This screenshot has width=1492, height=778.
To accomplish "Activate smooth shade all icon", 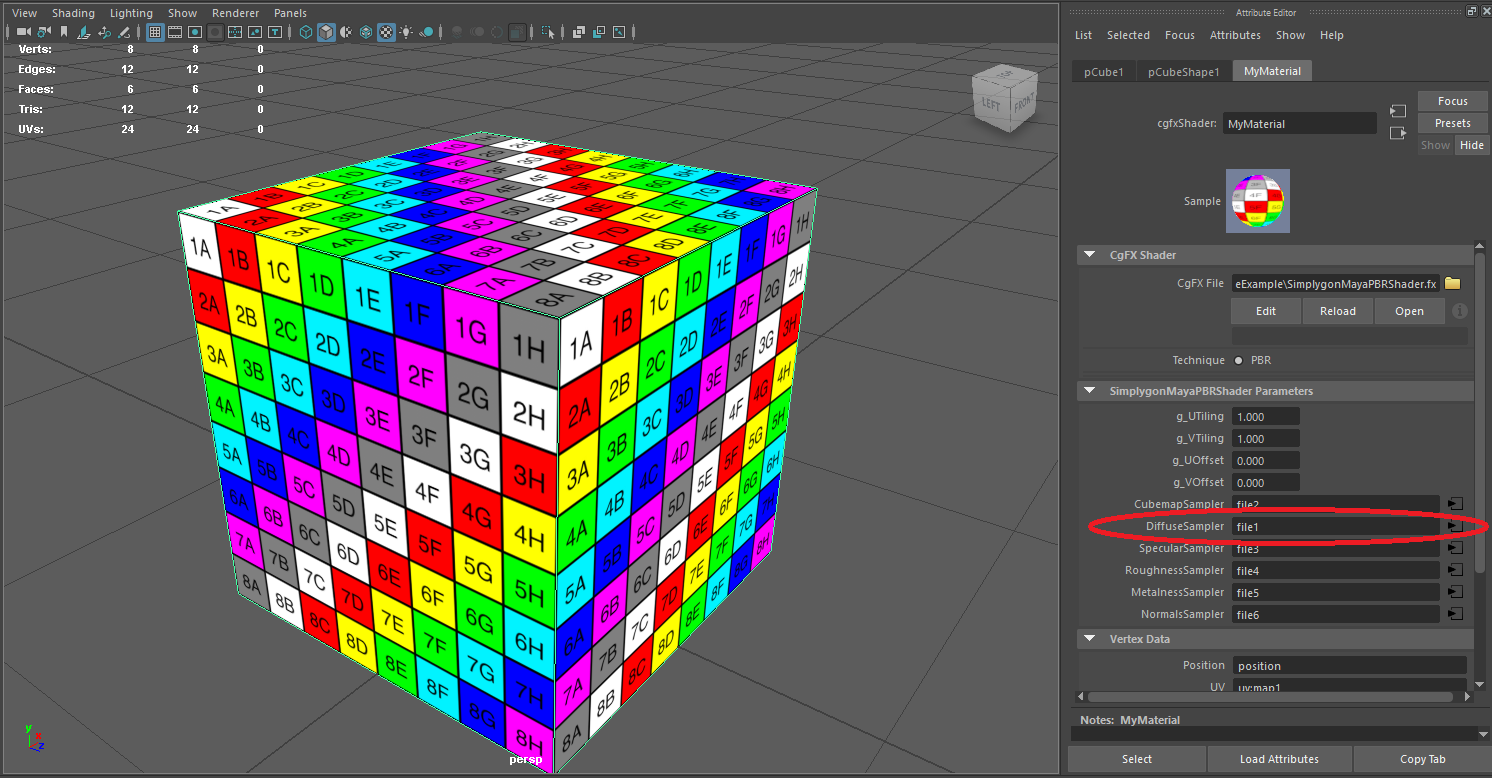I will (x=326, y=32).
